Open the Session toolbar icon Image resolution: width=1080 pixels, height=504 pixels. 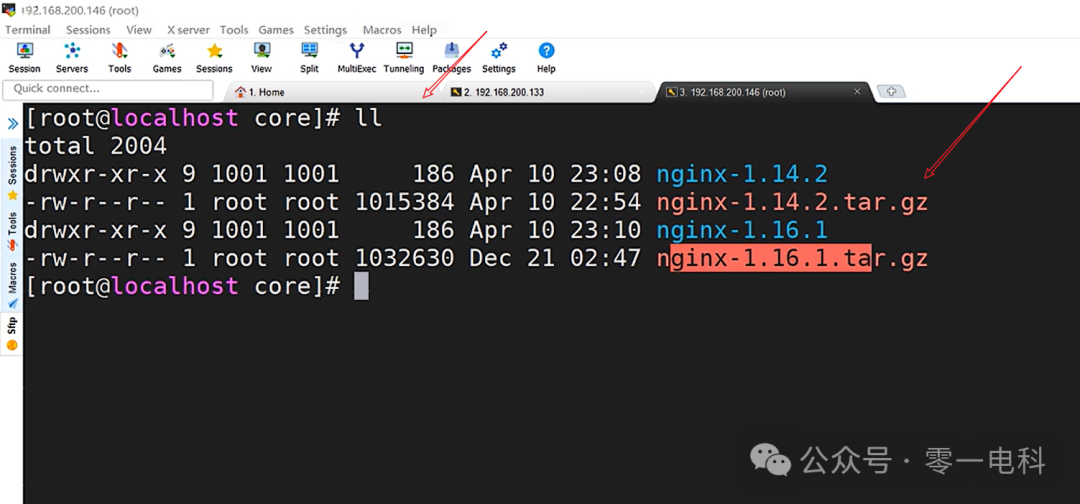(24, 58)
